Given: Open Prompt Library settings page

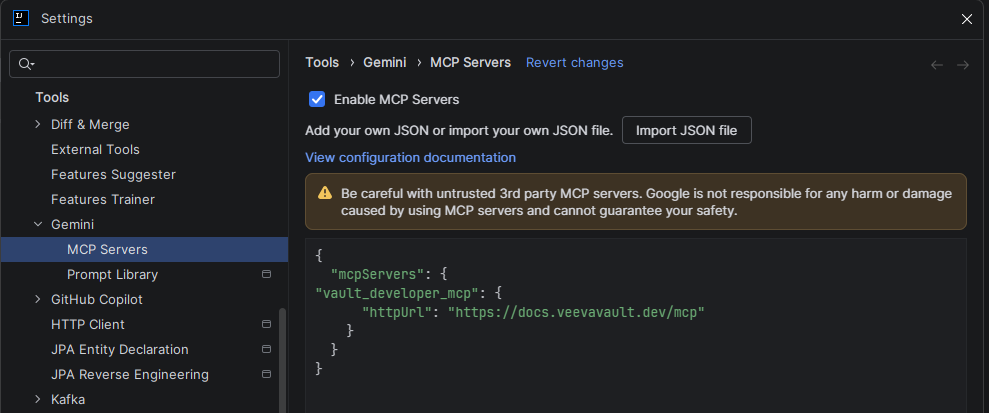Looking at the screenshot, I should point(112,274).
